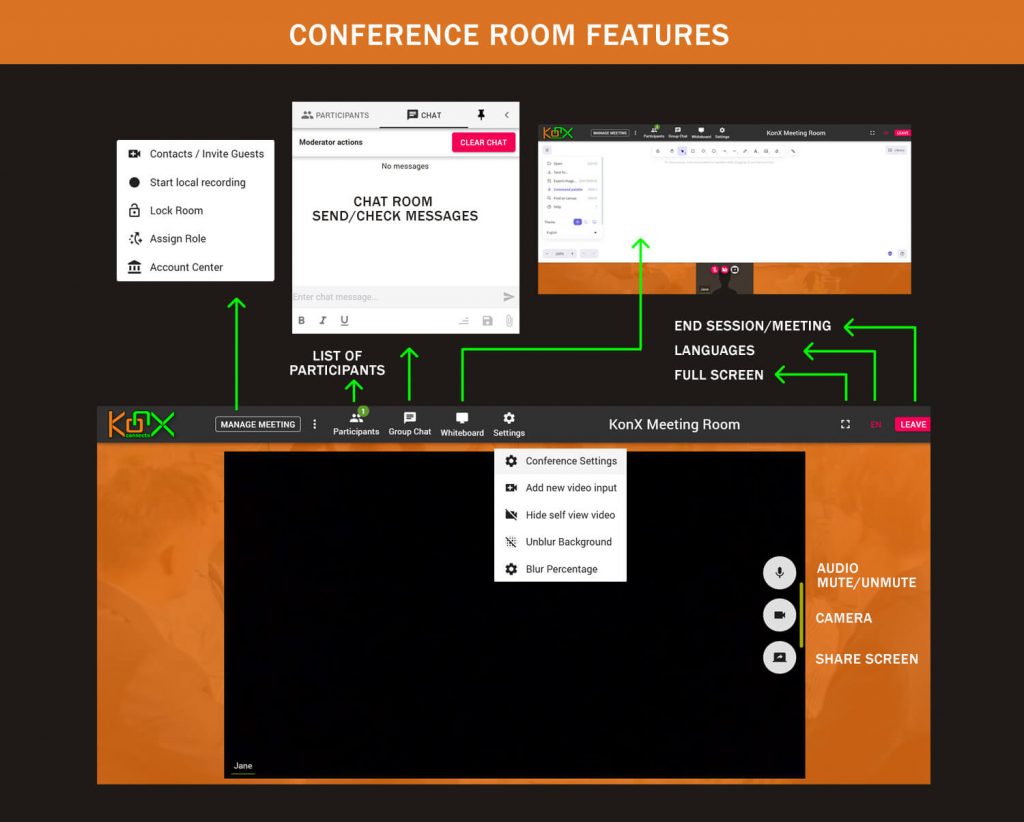This screenshot has width=1024, height=822.
Task: Mute audio with the microphone icon
Action: click(779, 573)
